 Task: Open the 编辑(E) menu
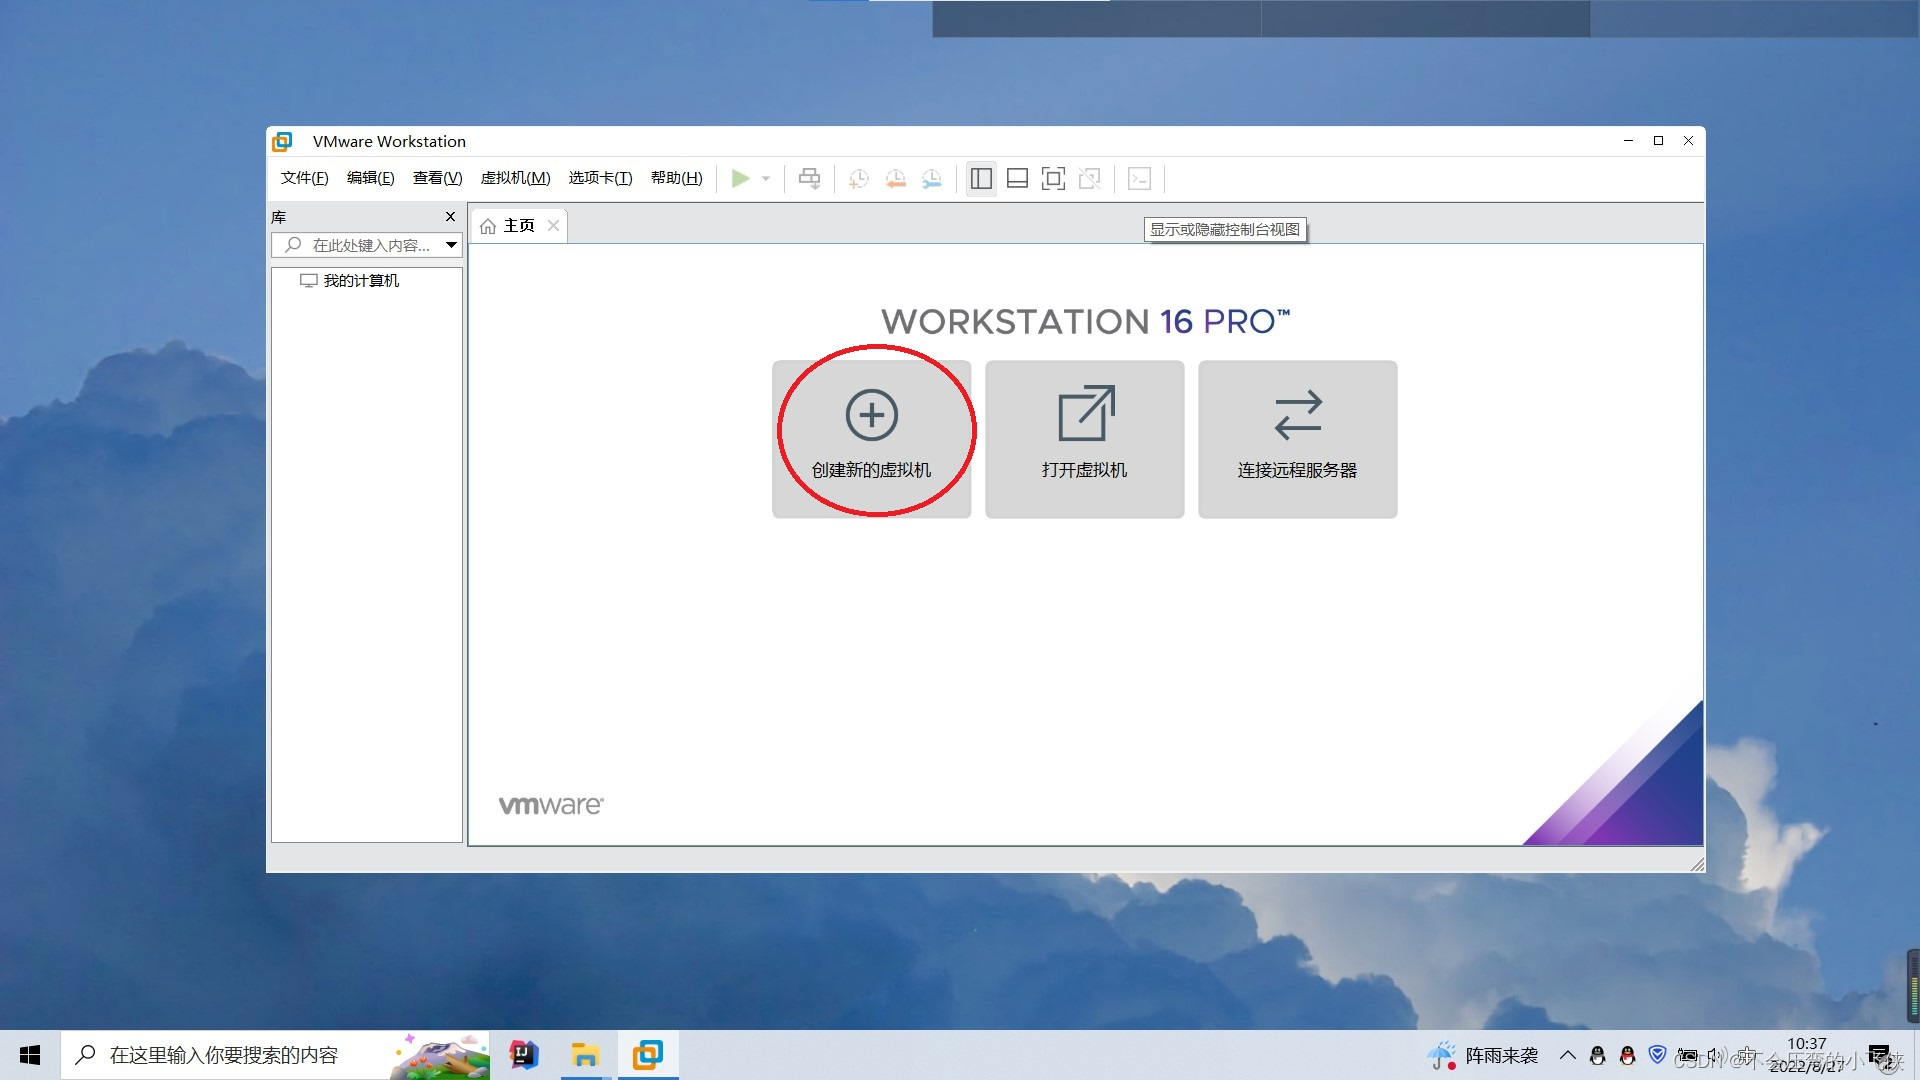[x=370, y=178]
